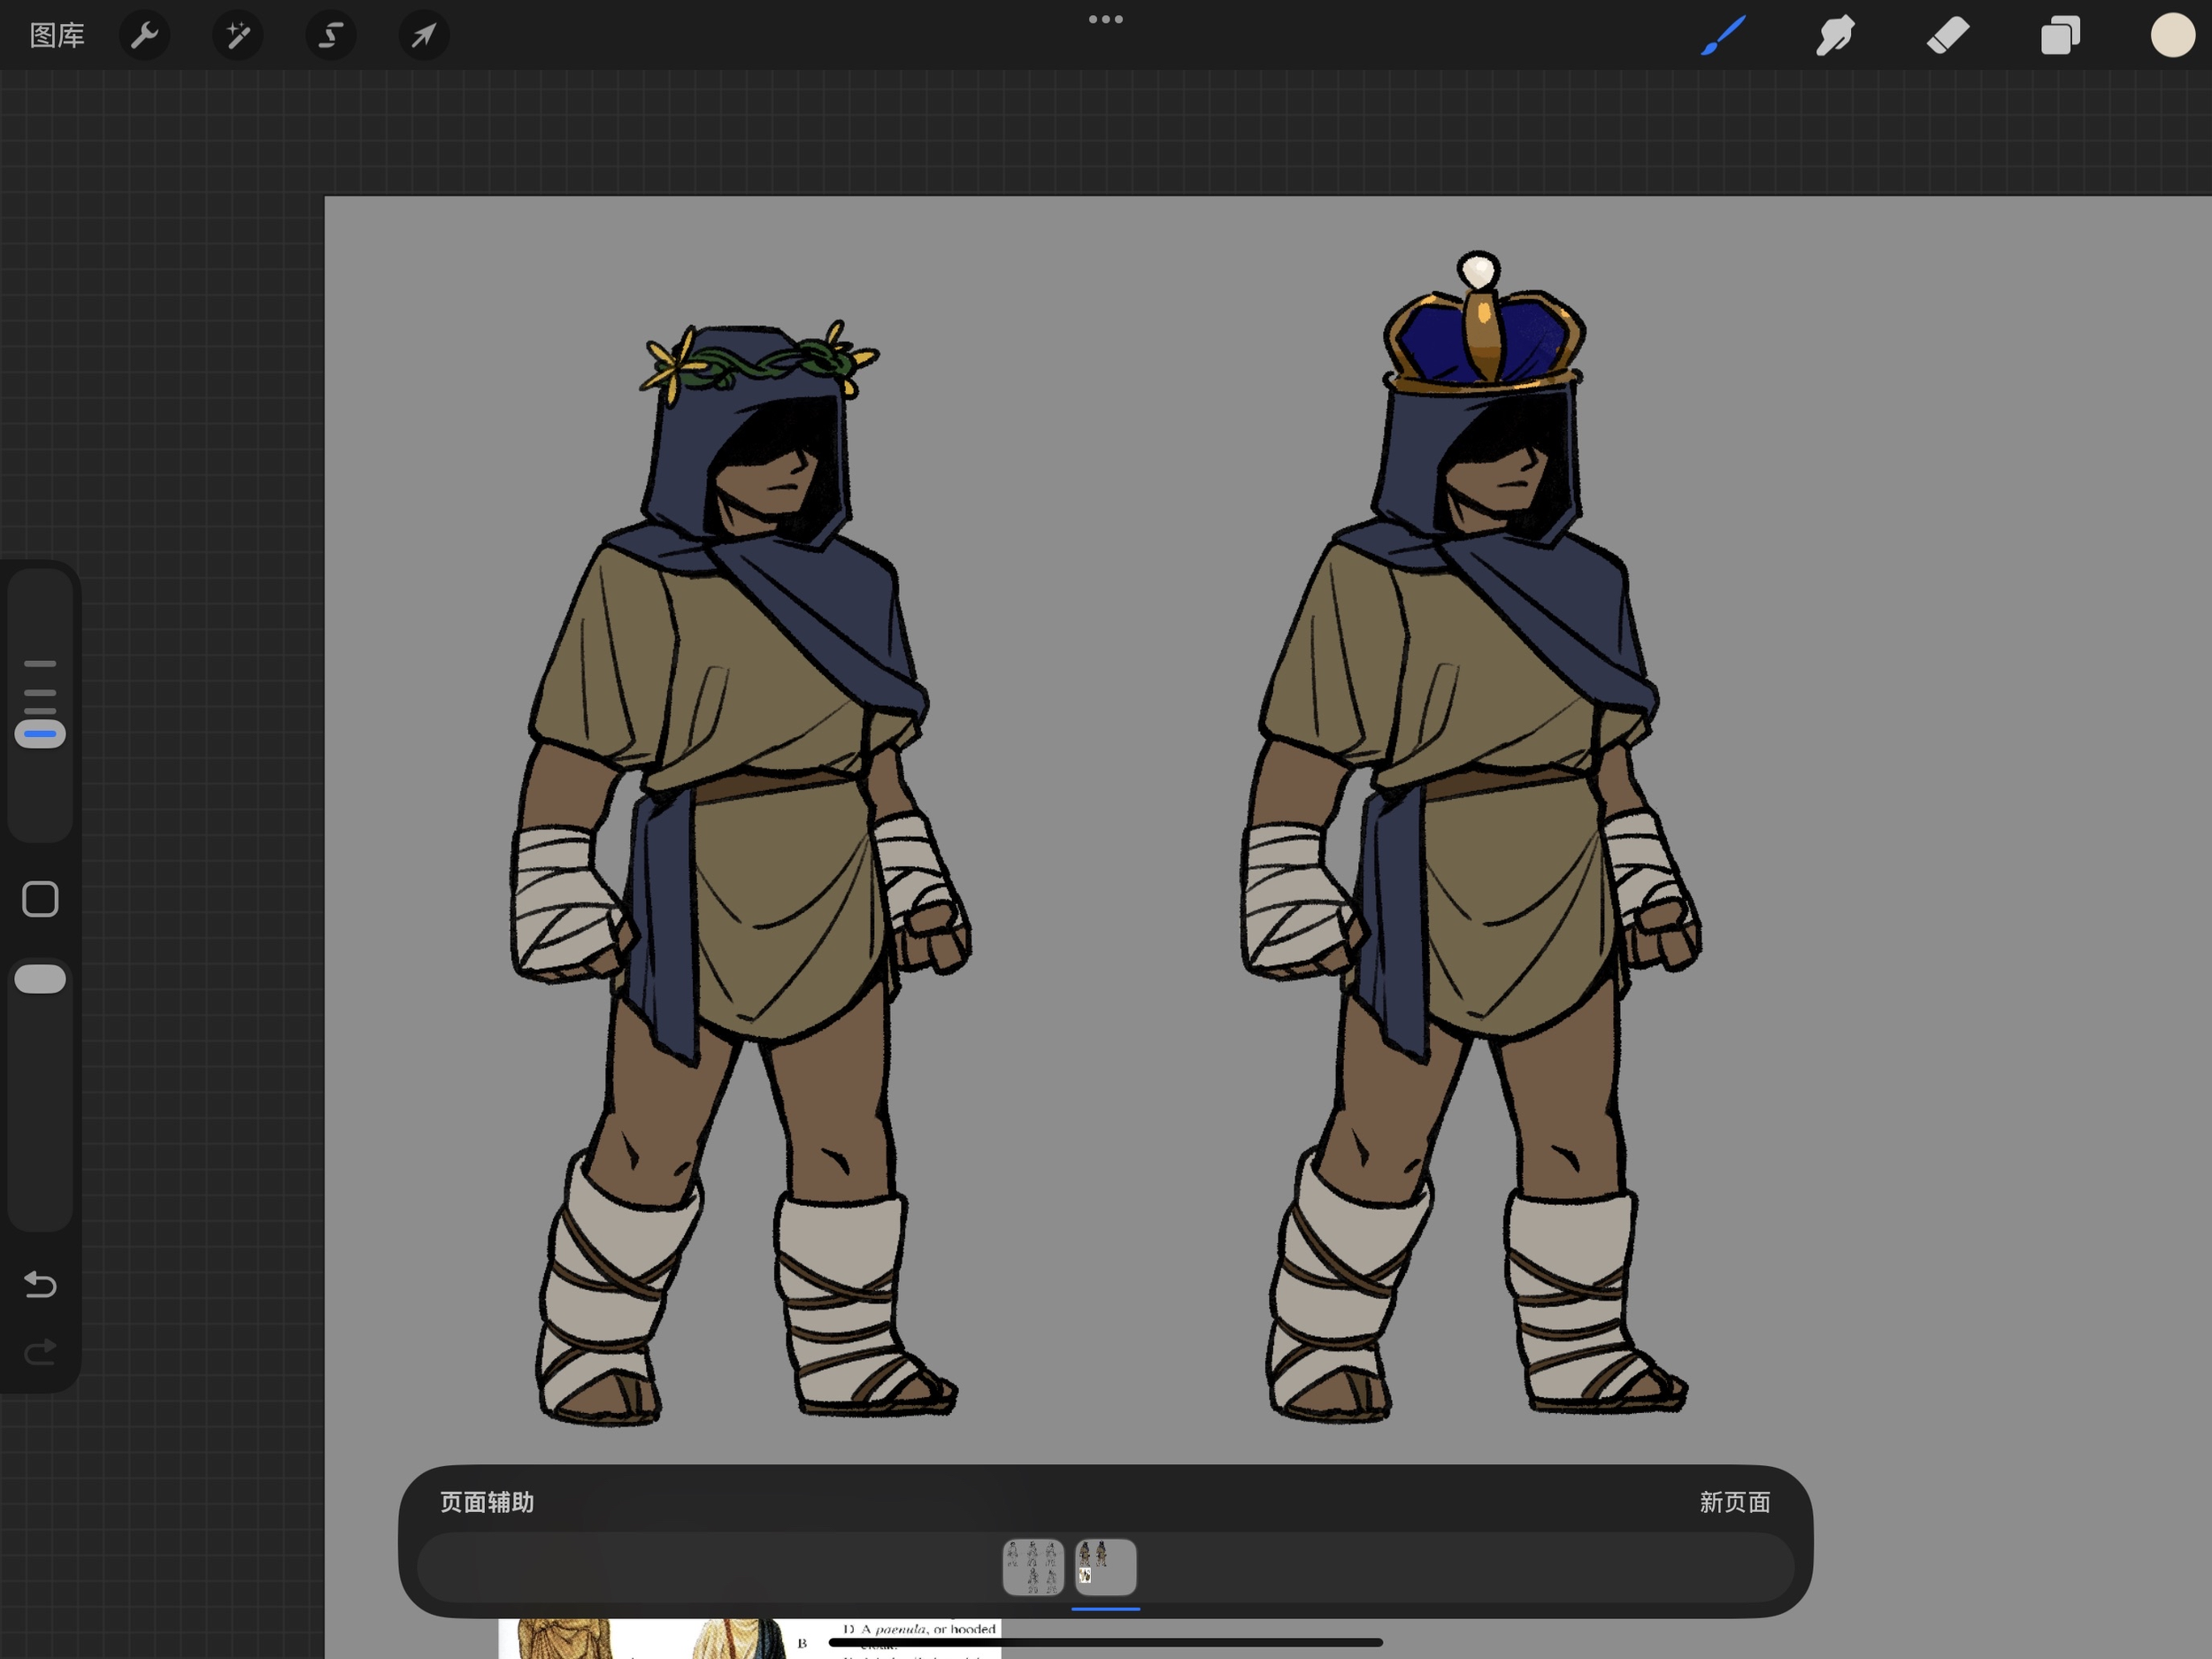2212x1659 pixels.
Task: Activate the Selection tool
Action: 331,36
